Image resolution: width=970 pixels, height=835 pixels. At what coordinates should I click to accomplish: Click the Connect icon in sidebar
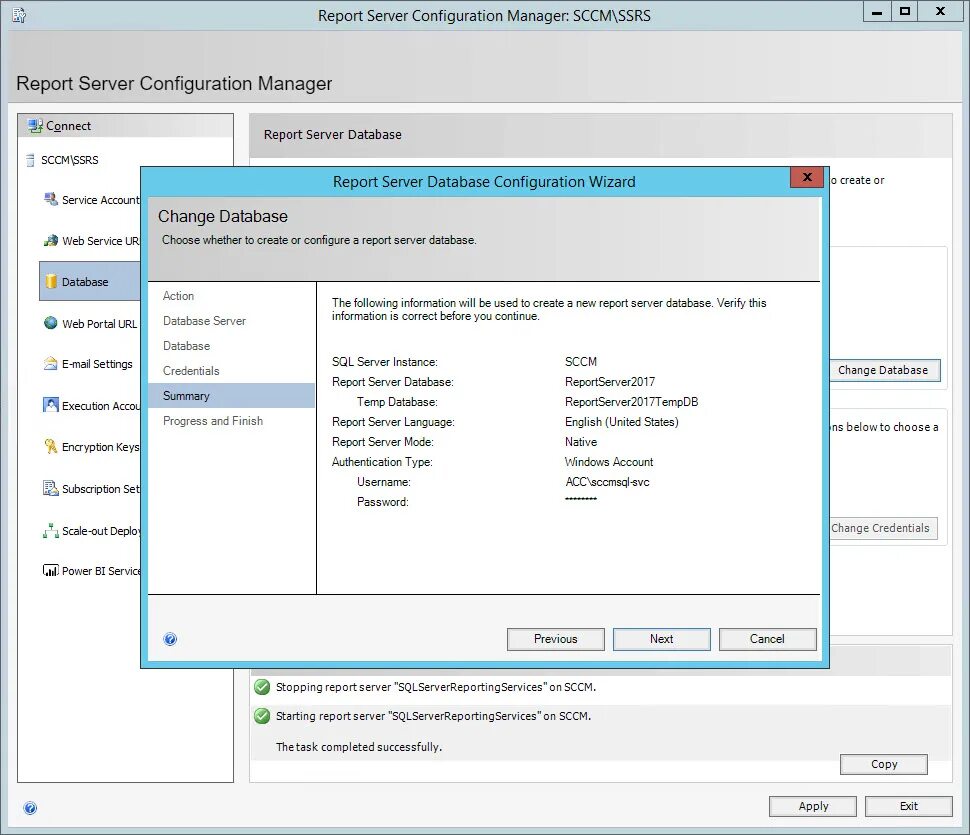(35, 126)
